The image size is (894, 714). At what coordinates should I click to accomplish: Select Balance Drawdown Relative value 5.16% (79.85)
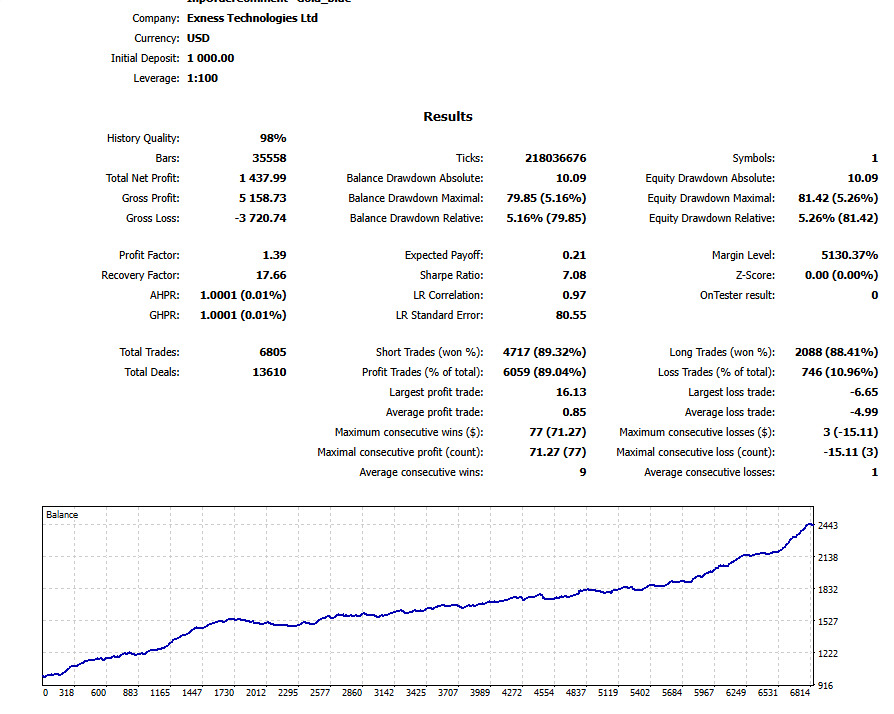546,218
